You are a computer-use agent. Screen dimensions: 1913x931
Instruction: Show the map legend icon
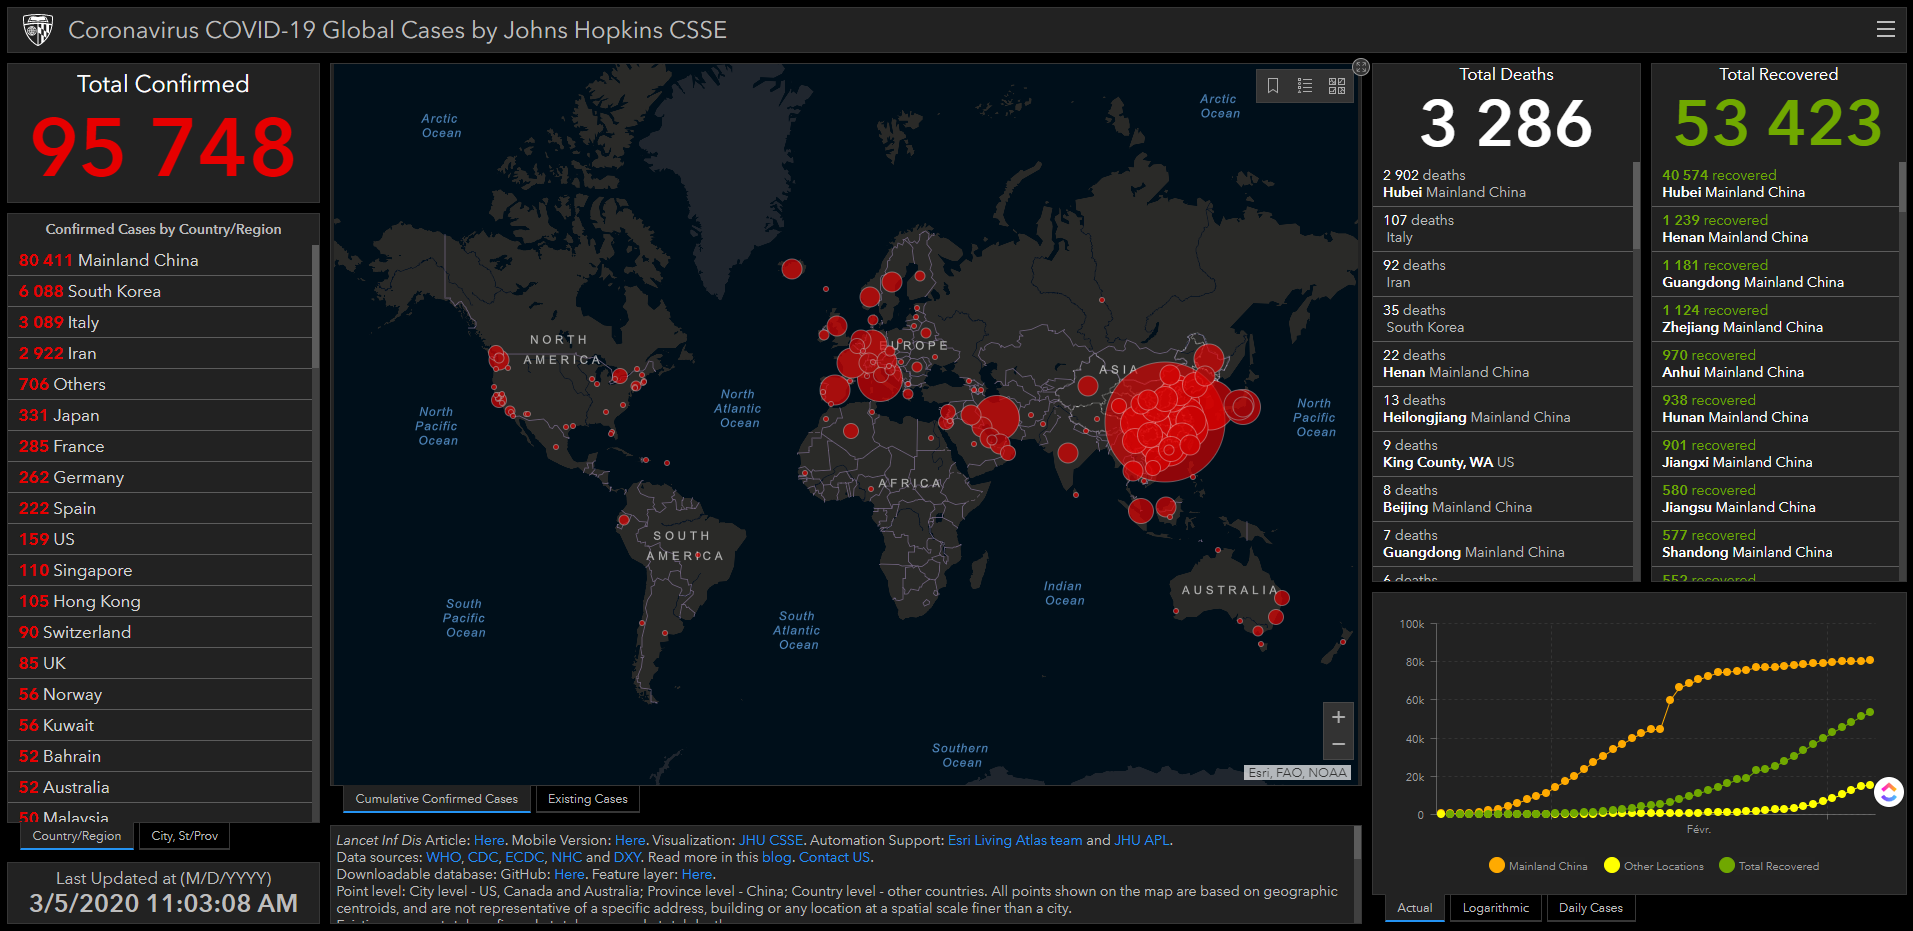(x=1305, y=86)
